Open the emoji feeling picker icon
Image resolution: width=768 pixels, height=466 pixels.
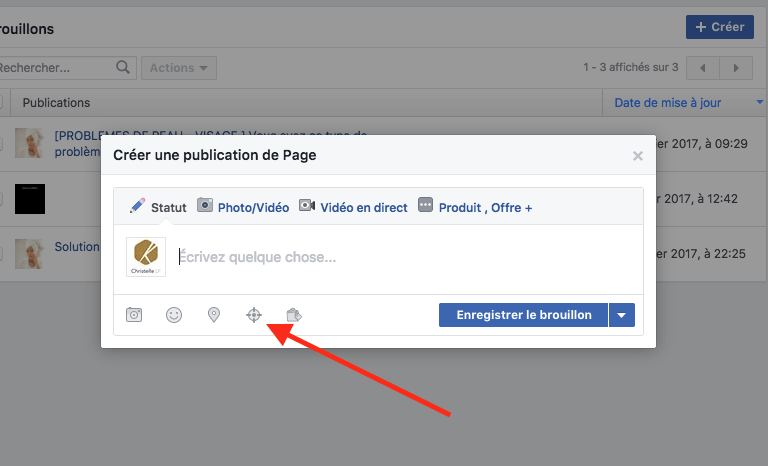point(174,315)
